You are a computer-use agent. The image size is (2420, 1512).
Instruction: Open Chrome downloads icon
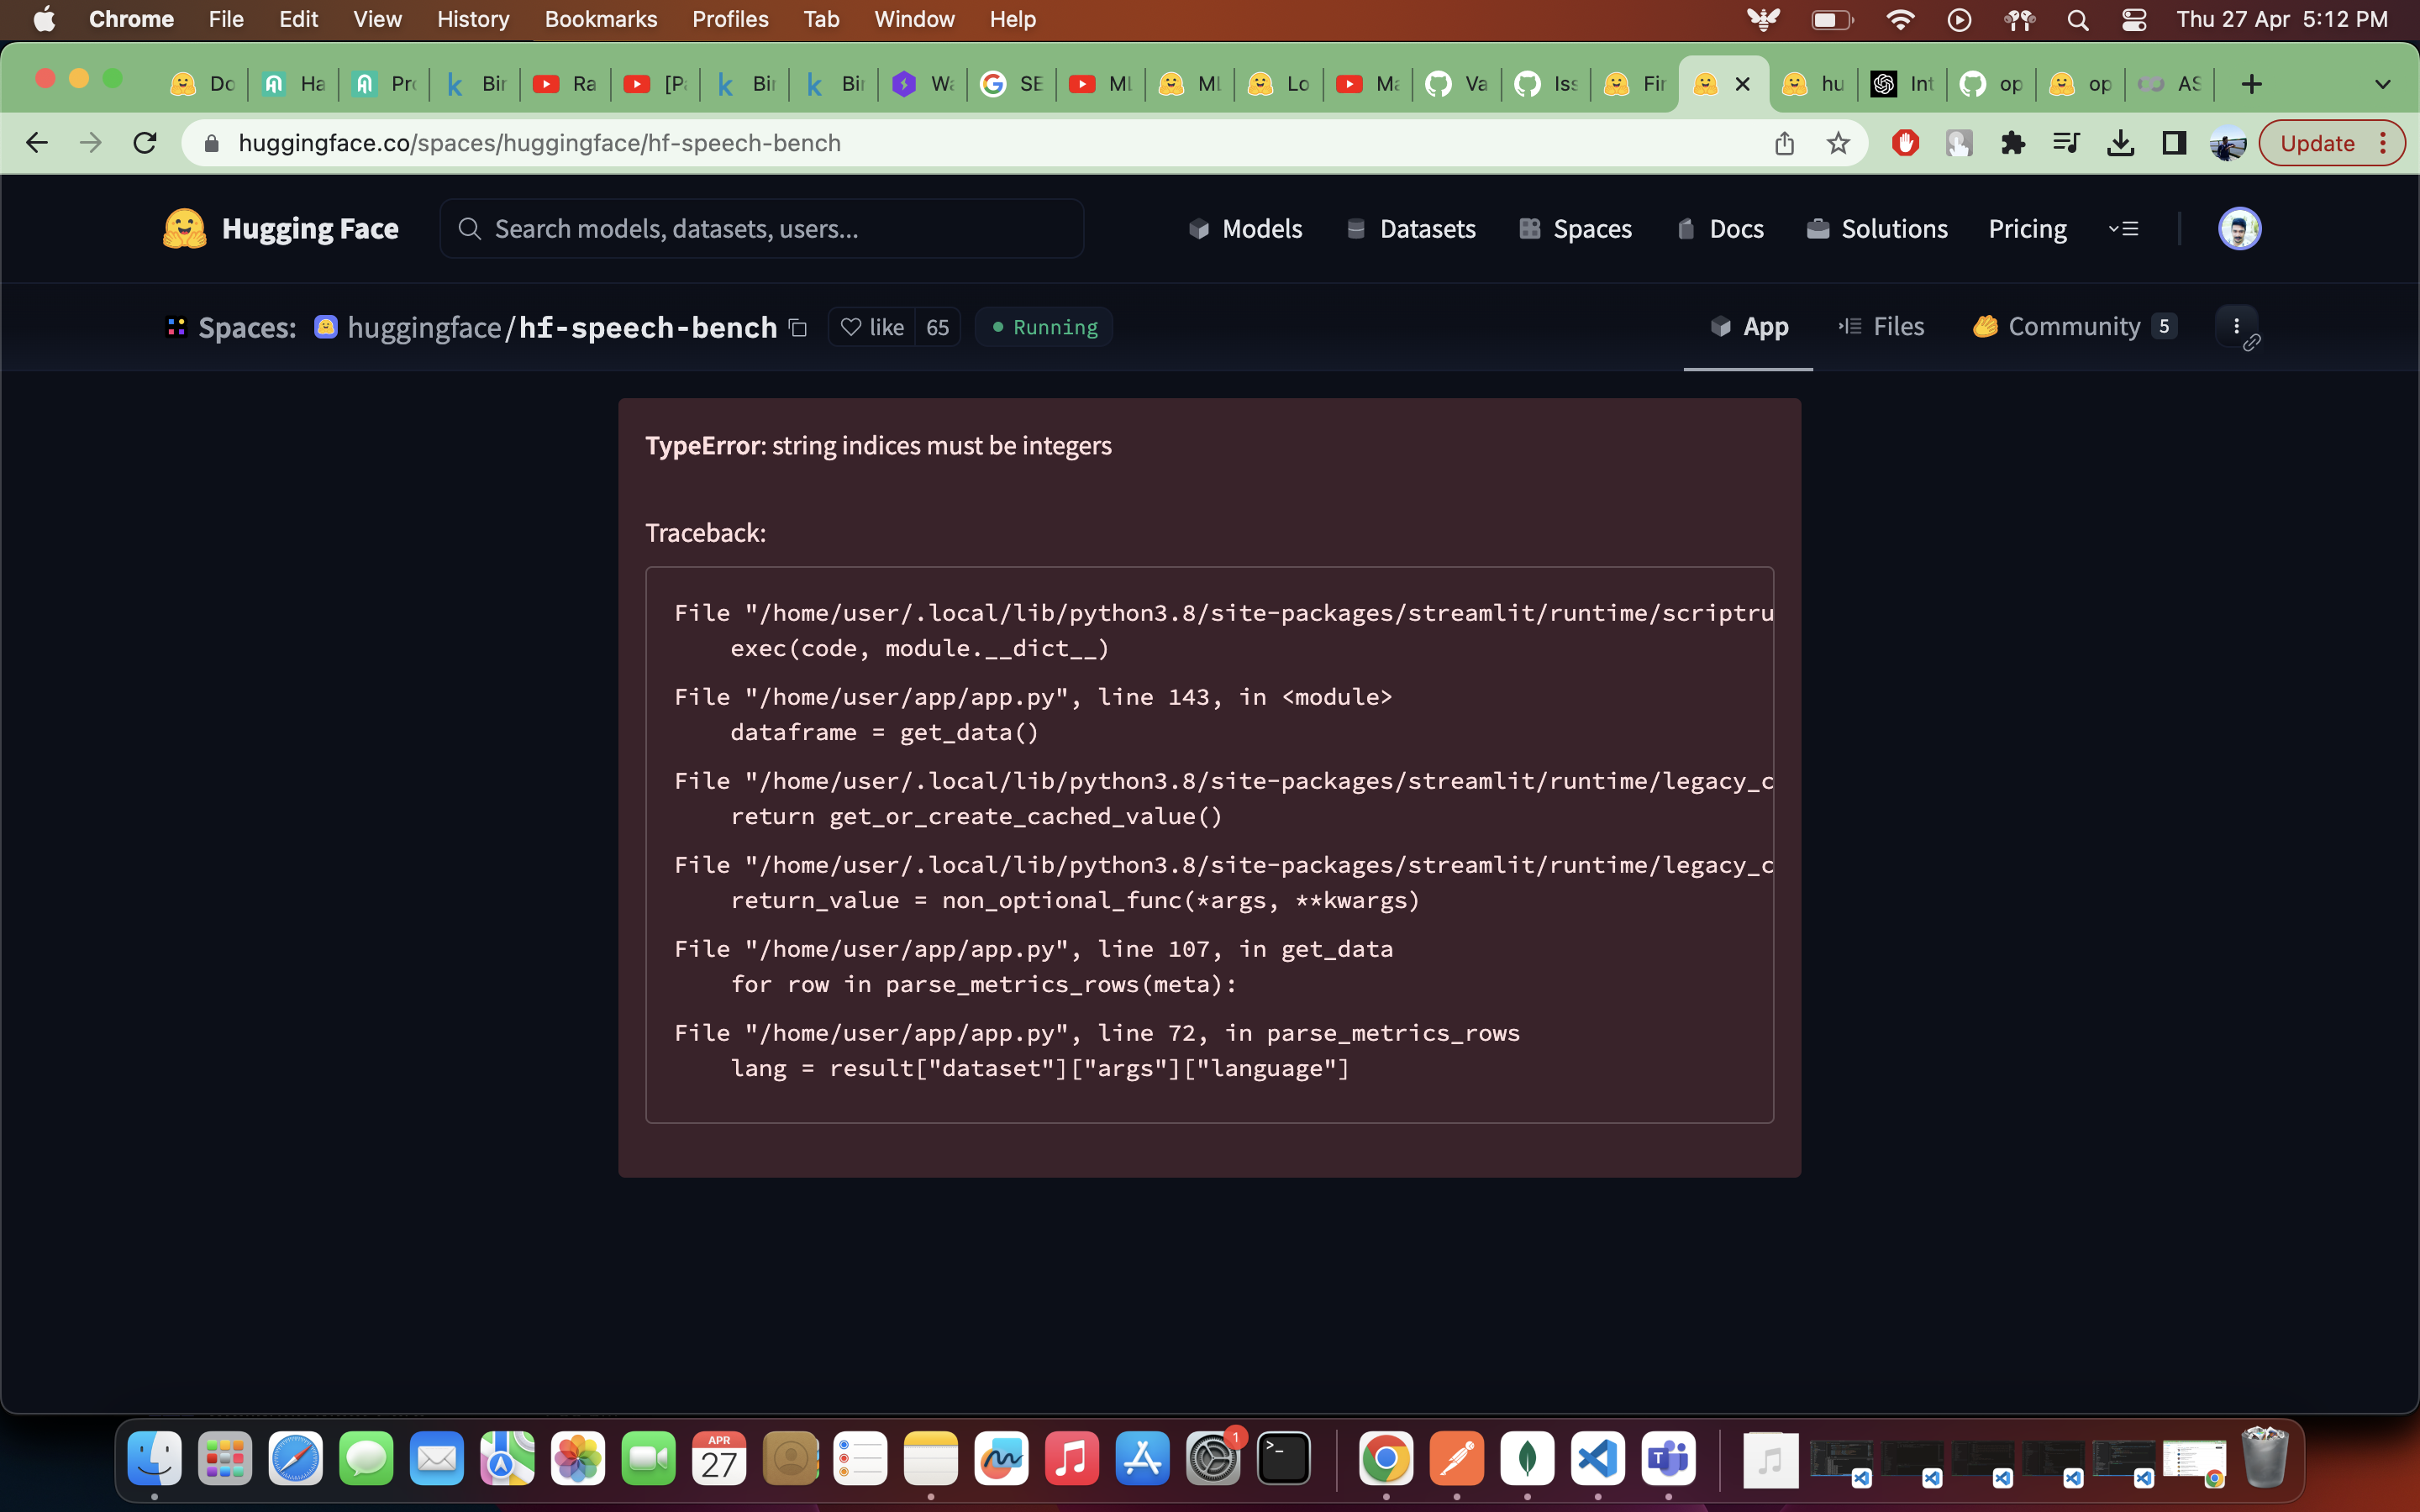point(2120,143)
